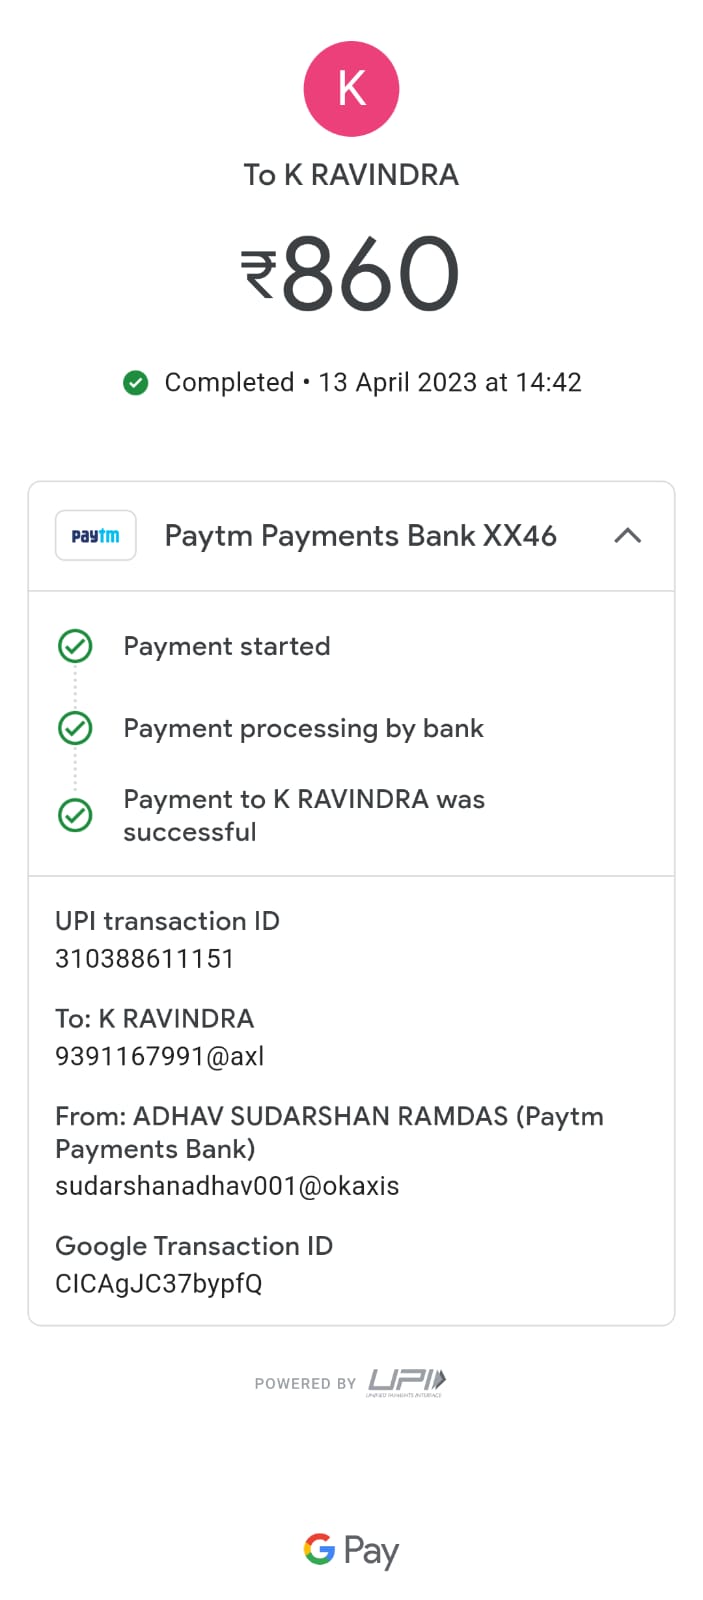Screen dimensions: 703x1600
Task: Click the Paytm bank logo
Action: 95,536
